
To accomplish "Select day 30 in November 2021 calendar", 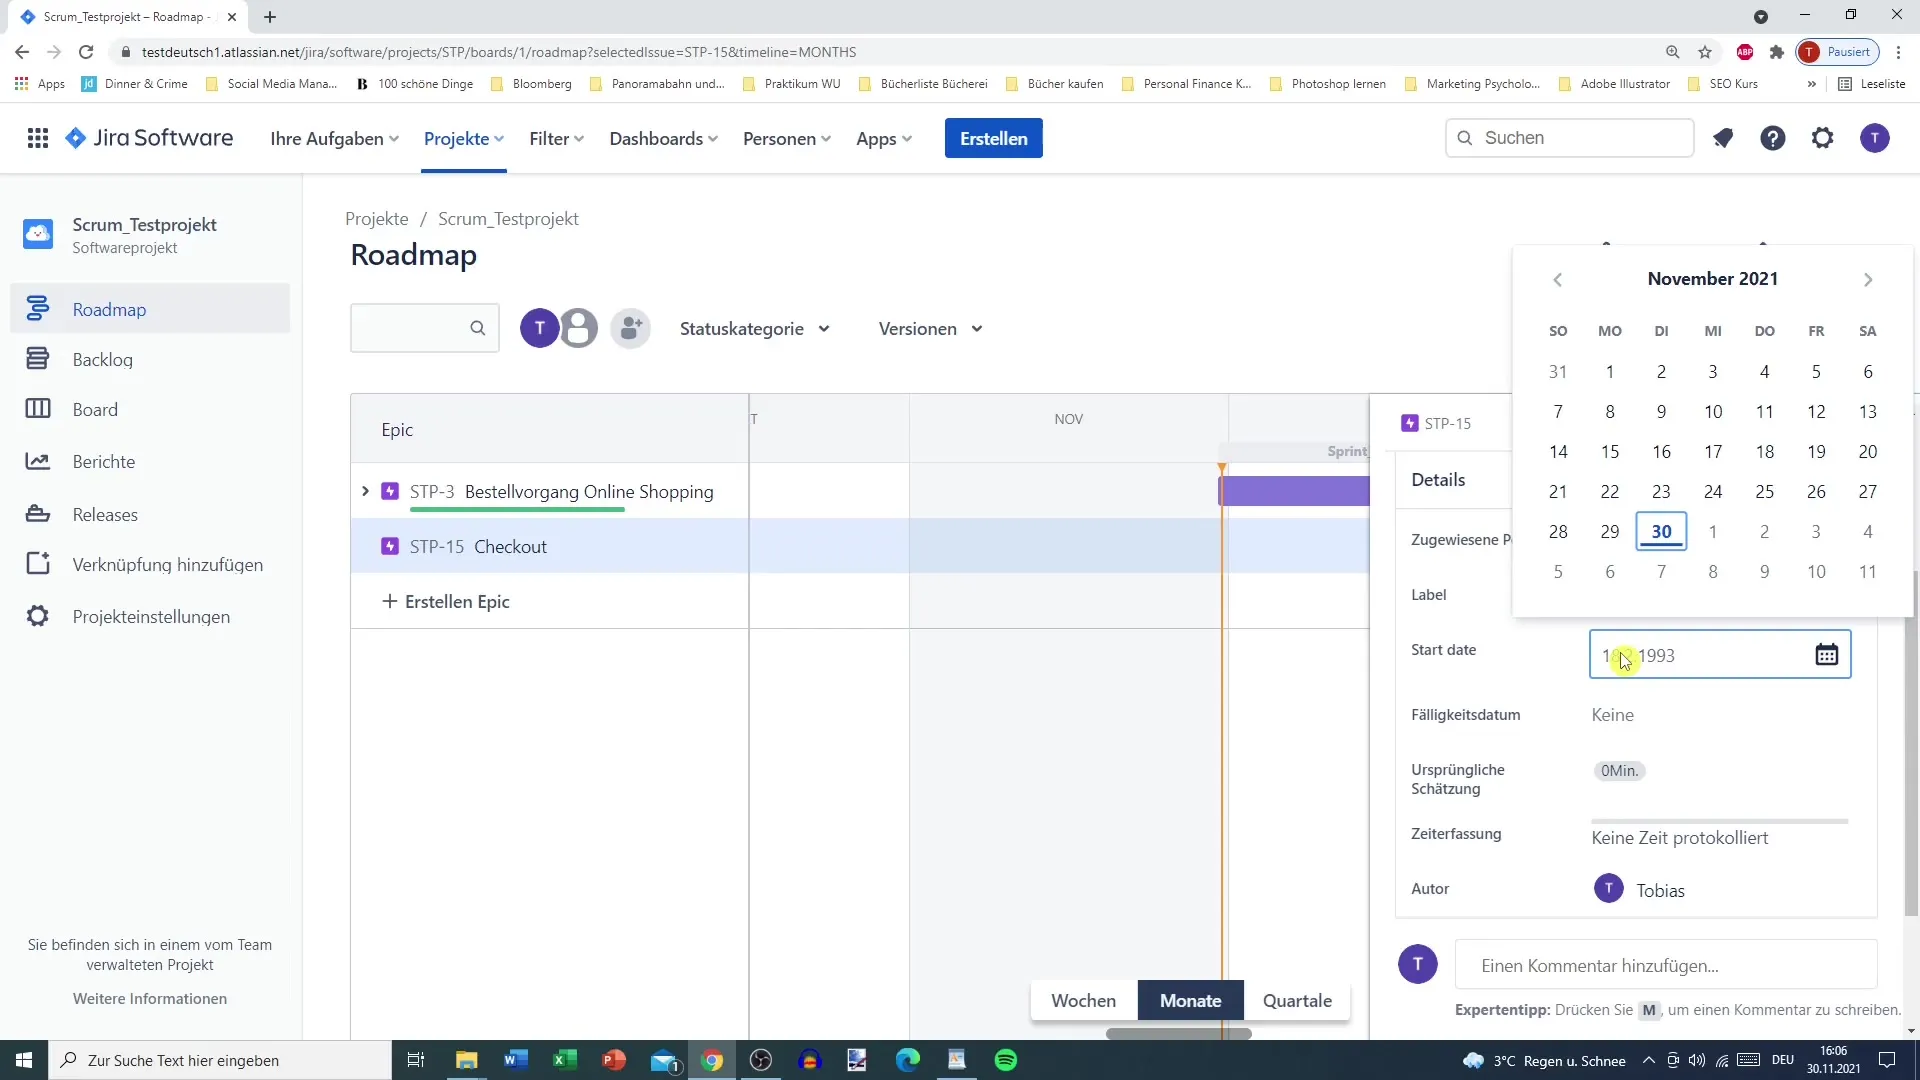I will [x=1662, y=531].
